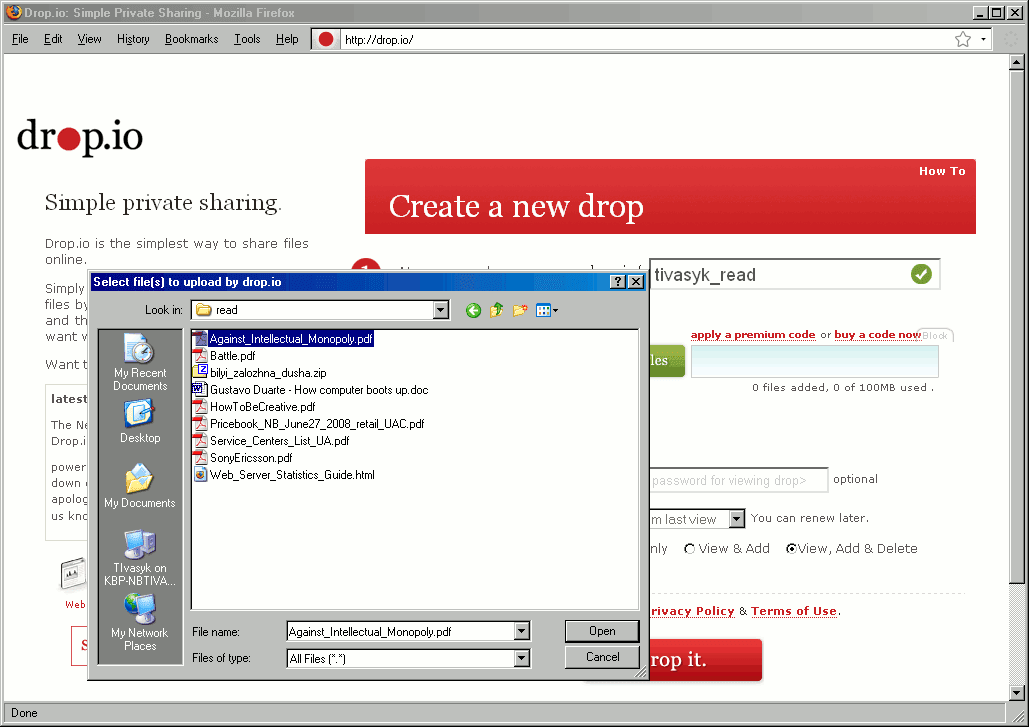Viewport: 1029px width, 727px height.
Task: Open the History menu
Action: tap(133, 39)
